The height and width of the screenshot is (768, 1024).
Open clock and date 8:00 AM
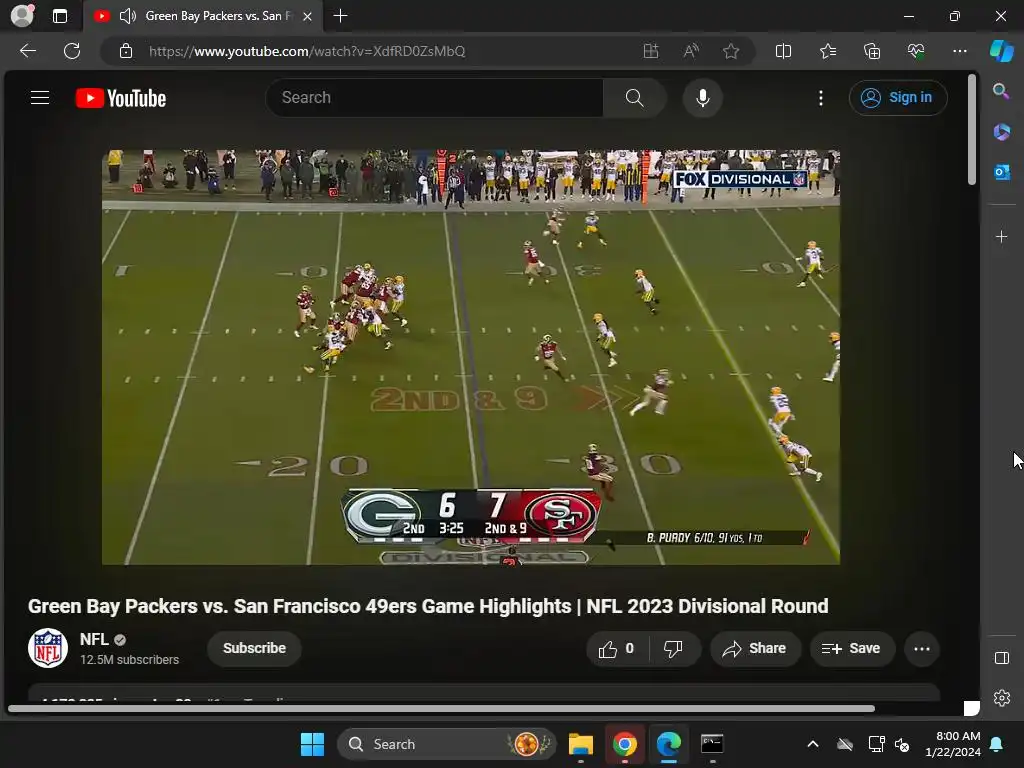[953, 744]
